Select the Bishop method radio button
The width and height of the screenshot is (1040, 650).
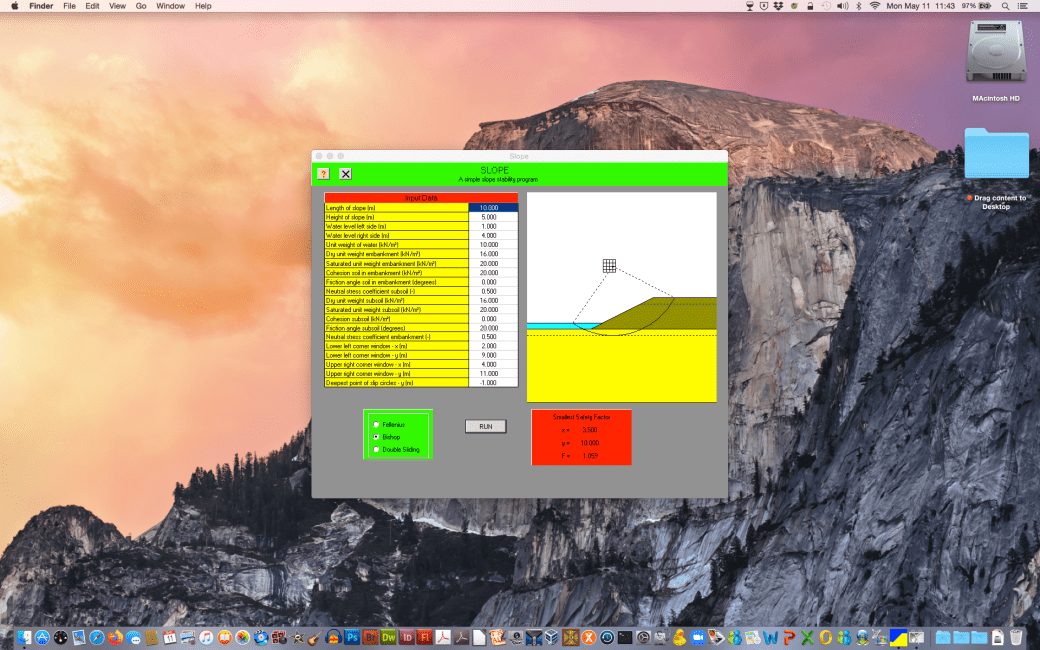(376, 437)
